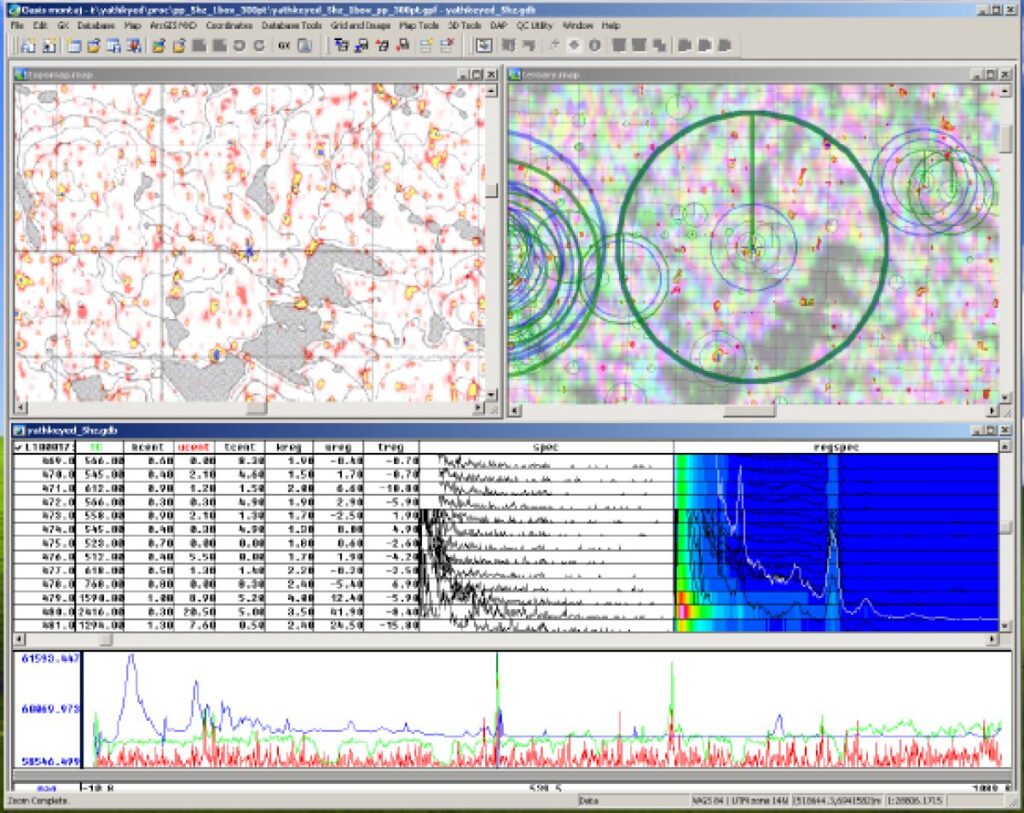Click the spec column header
This screenshot has width=1024, height=813.
(545, 447)
